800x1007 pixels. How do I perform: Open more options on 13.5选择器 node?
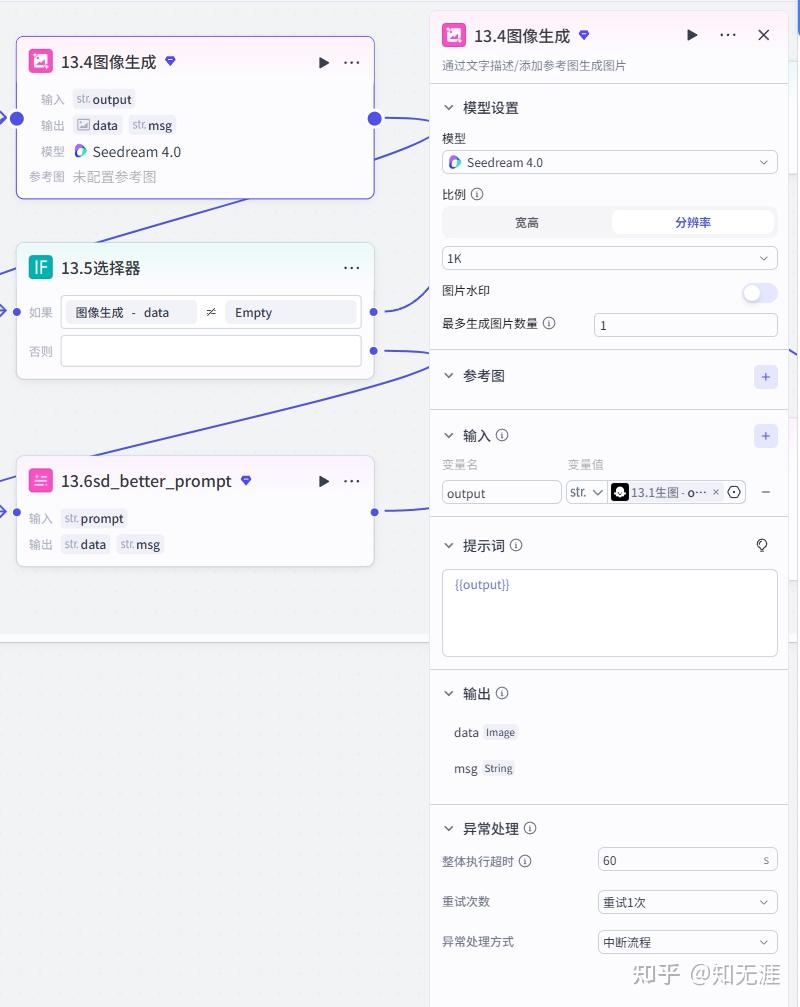click(351, 268)
